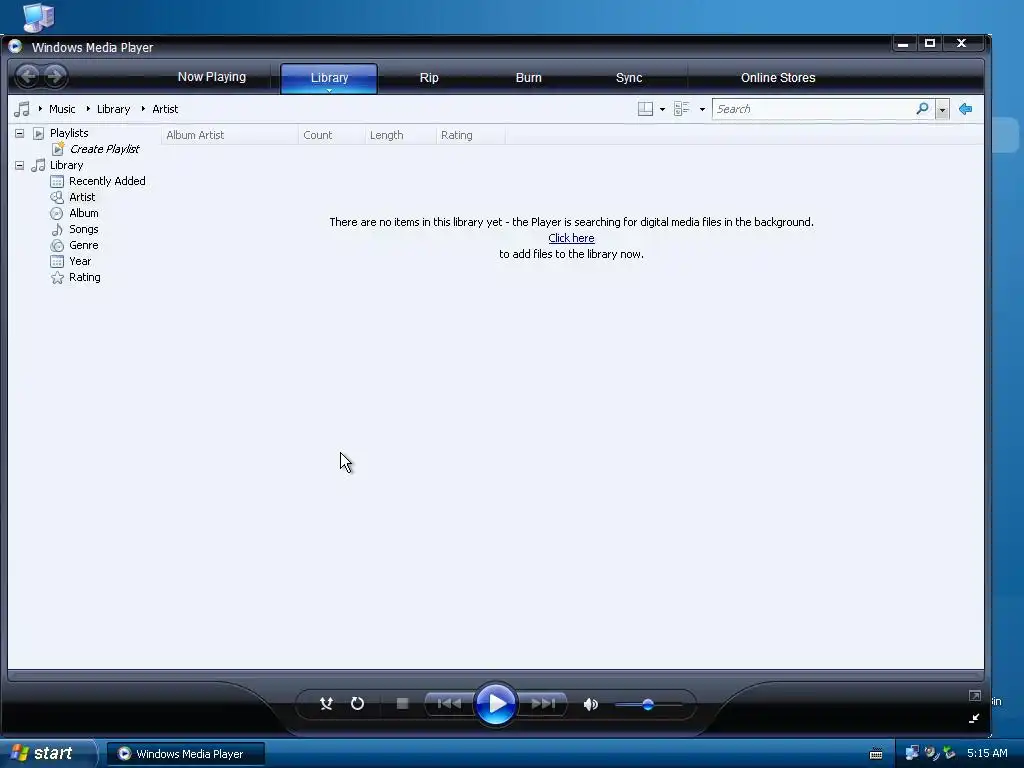Click the keyboard icon in taskbar

(876, 754)
